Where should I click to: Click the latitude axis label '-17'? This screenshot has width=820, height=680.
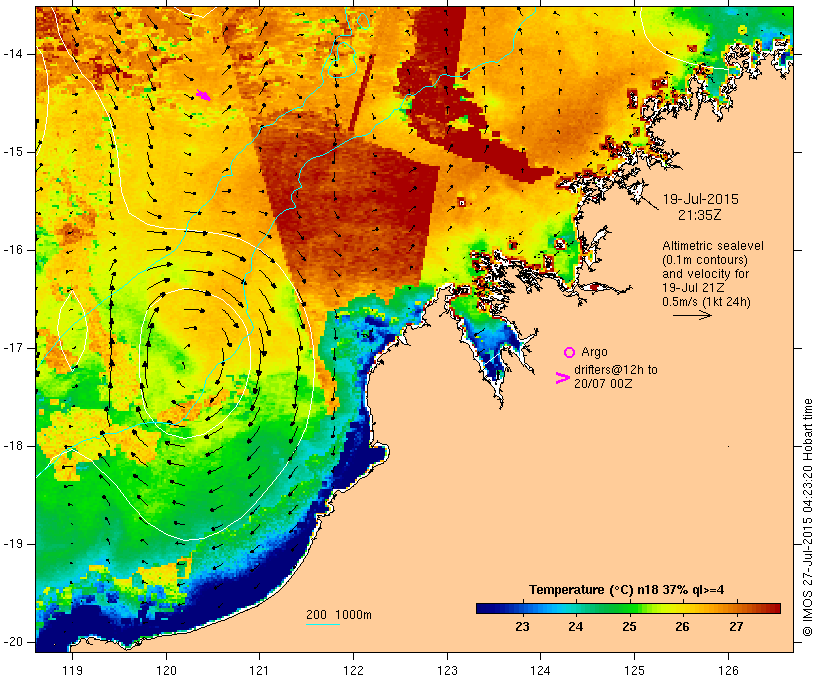click(x=13, y=348)
